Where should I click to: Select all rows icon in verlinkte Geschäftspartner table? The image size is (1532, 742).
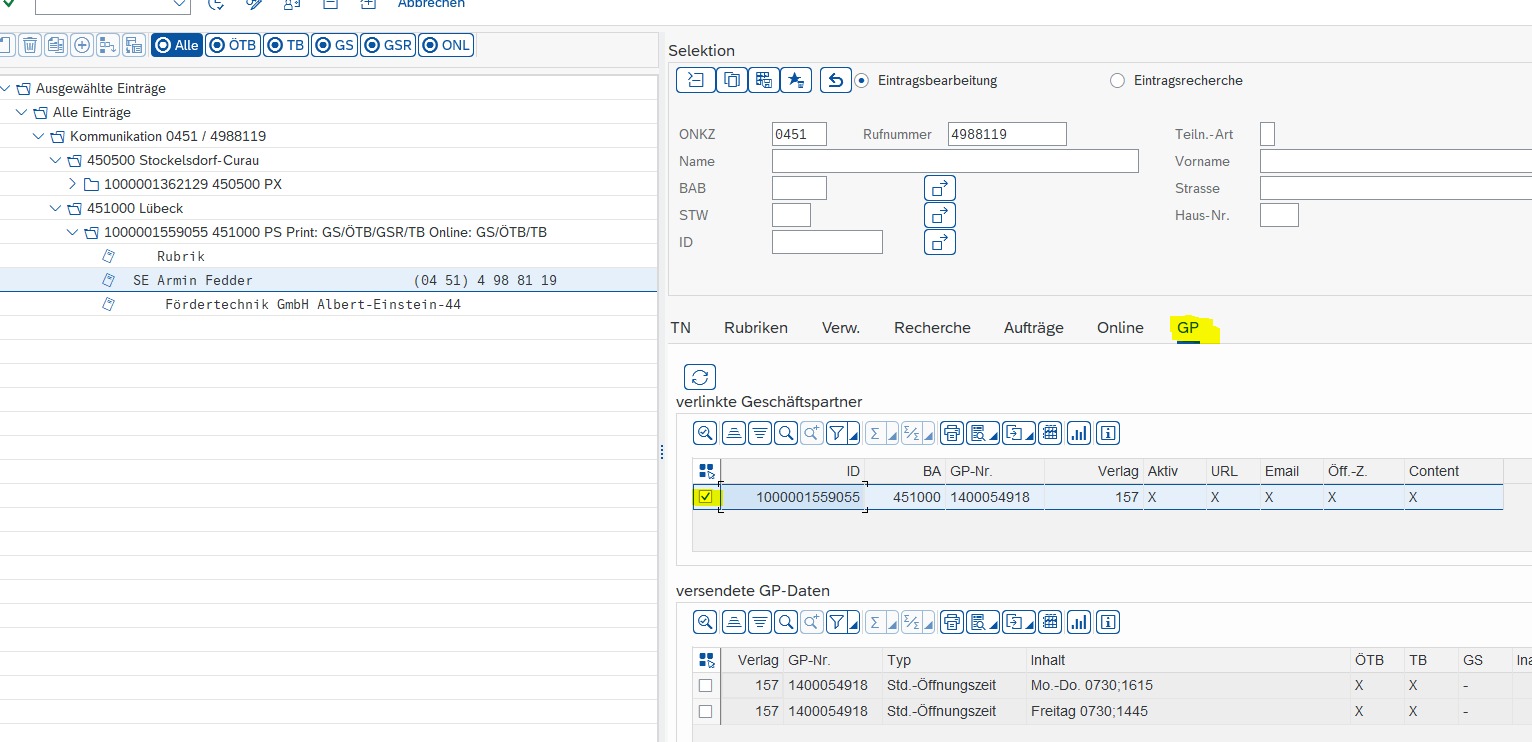(707, 471)
